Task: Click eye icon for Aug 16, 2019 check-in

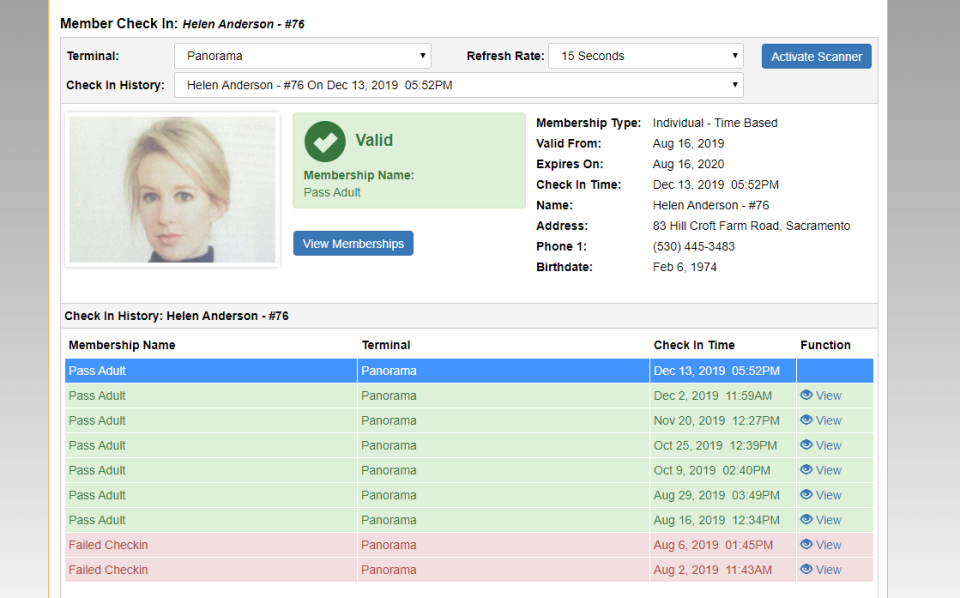Action: pos(806,520)
